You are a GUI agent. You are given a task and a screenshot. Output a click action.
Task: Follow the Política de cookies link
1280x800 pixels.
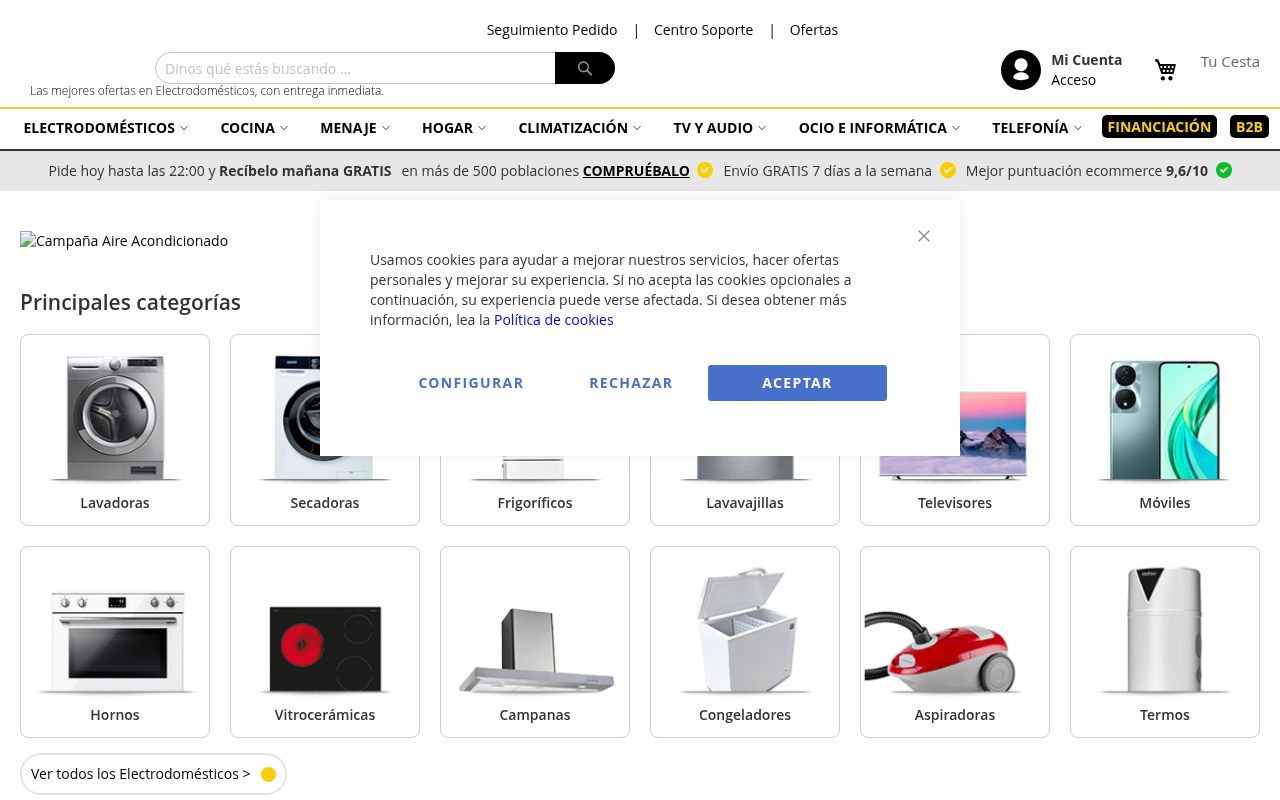click(554, 320)
